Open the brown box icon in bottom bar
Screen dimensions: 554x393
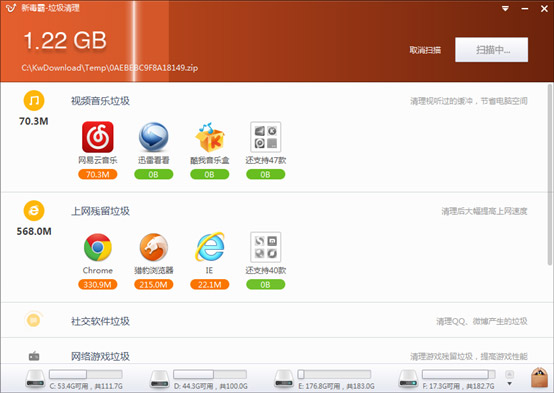pyautogui.click(x=539, y=377)
